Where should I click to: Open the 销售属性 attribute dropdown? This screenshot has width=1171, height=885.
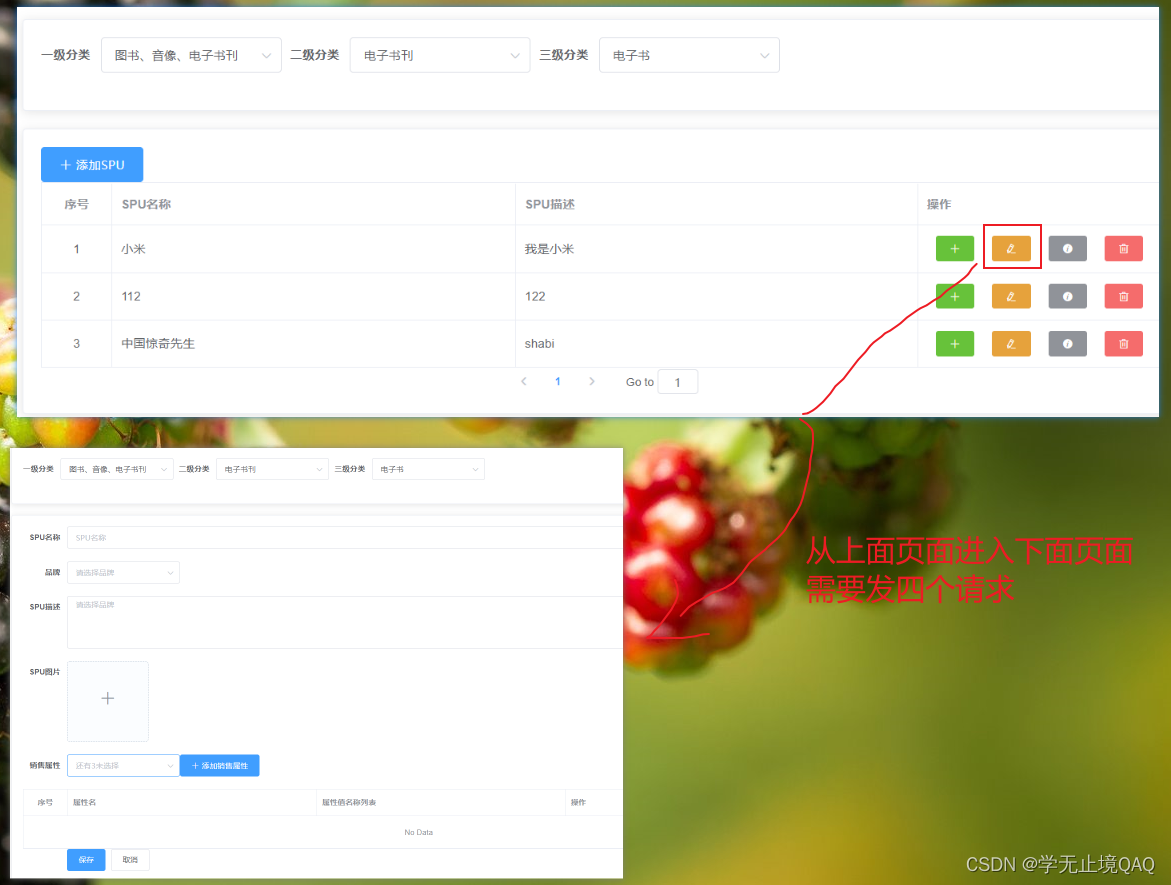tap(122, 765)
